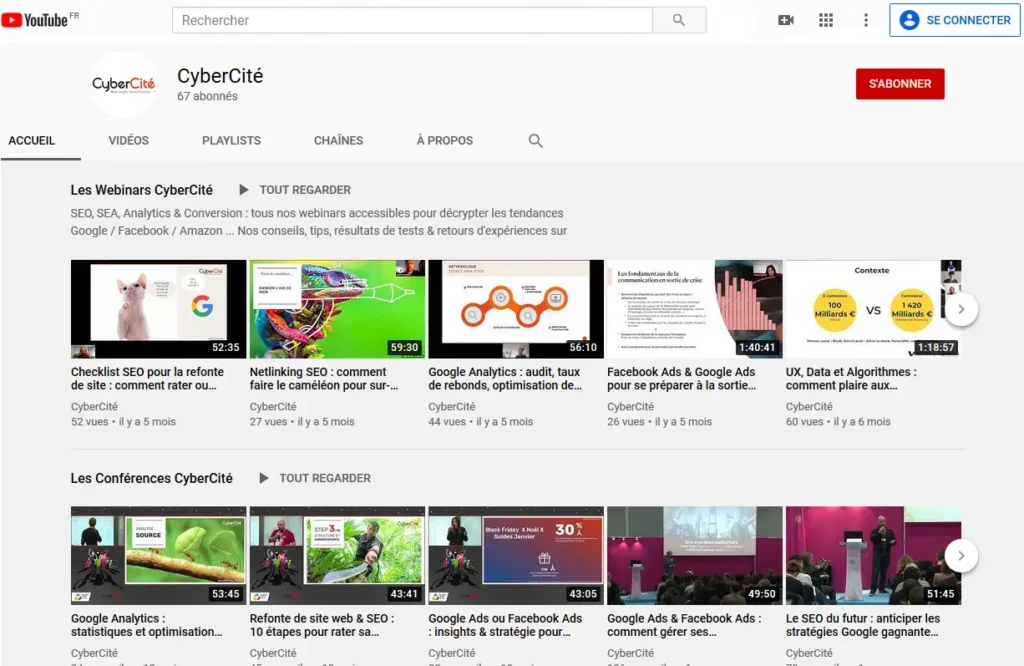
Task: Click title Facebook Ads & Google Ads pour
Action: 681,379
